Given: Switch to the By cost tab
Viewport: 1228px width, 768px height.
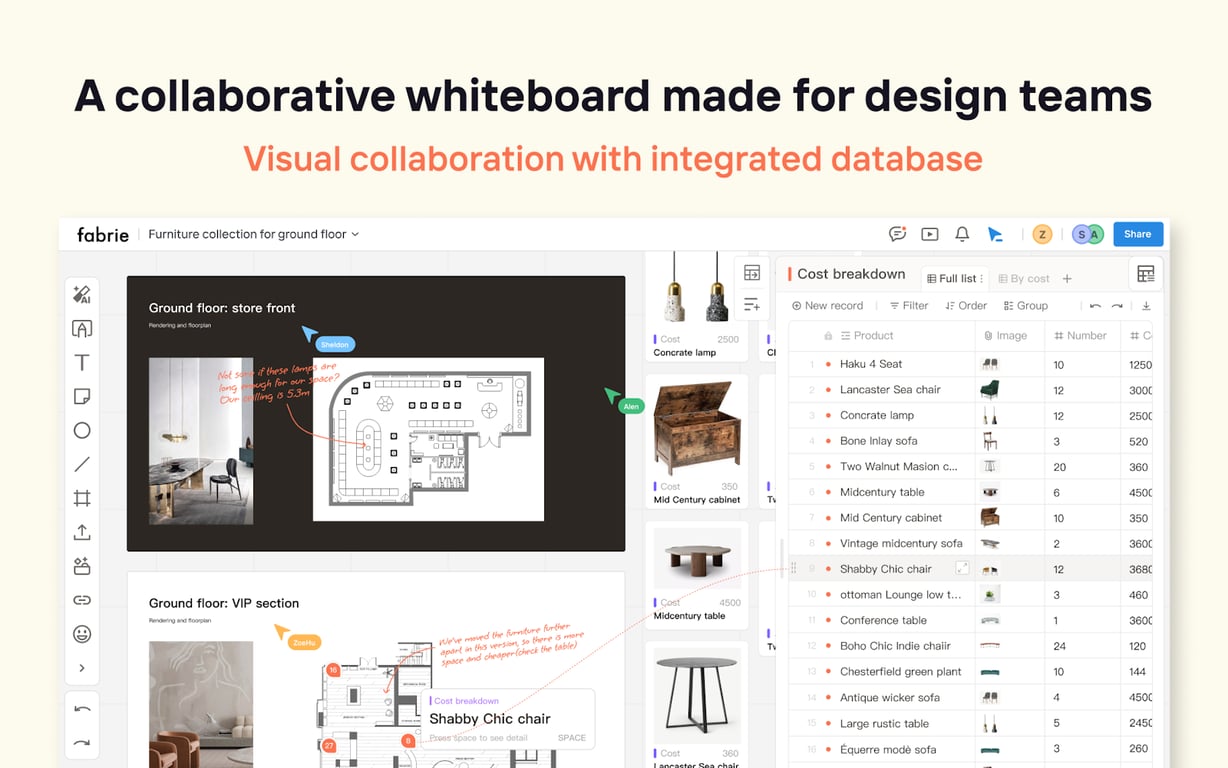Looking at the screenshot, I should [1024, 279].
